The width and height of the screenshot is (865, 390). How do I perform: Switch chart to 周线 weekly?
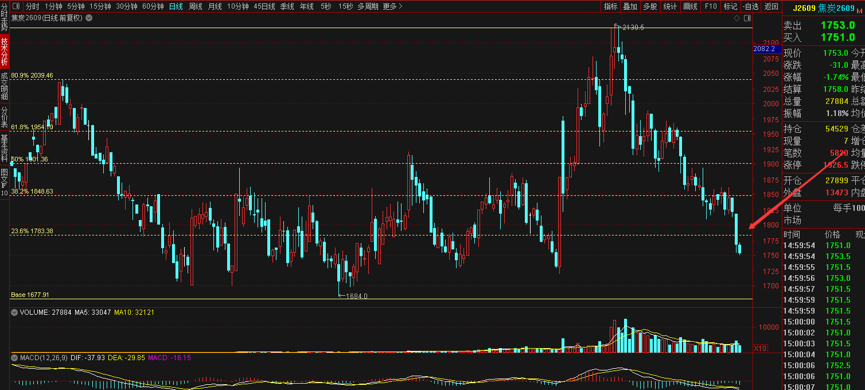pos(195,7)
